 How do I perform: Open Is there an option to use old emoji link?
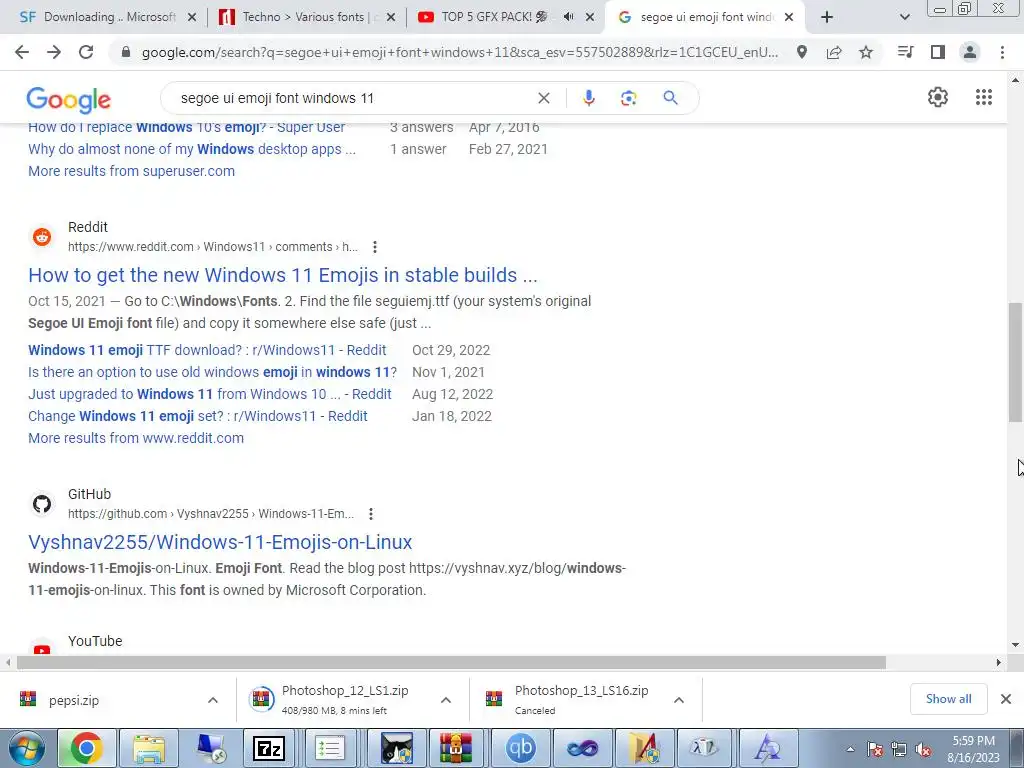click(x=212, y=372)
